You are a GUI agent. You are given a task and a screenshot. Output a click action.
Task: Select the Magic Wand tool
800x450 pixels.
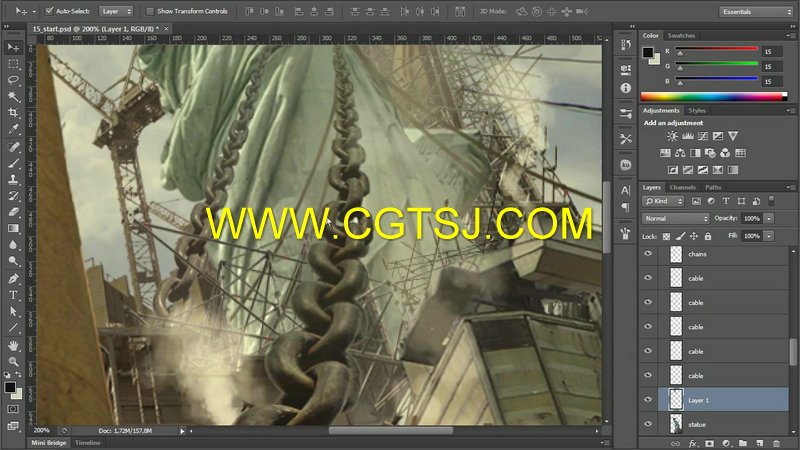pyautogui.click(x=13, y=96)
